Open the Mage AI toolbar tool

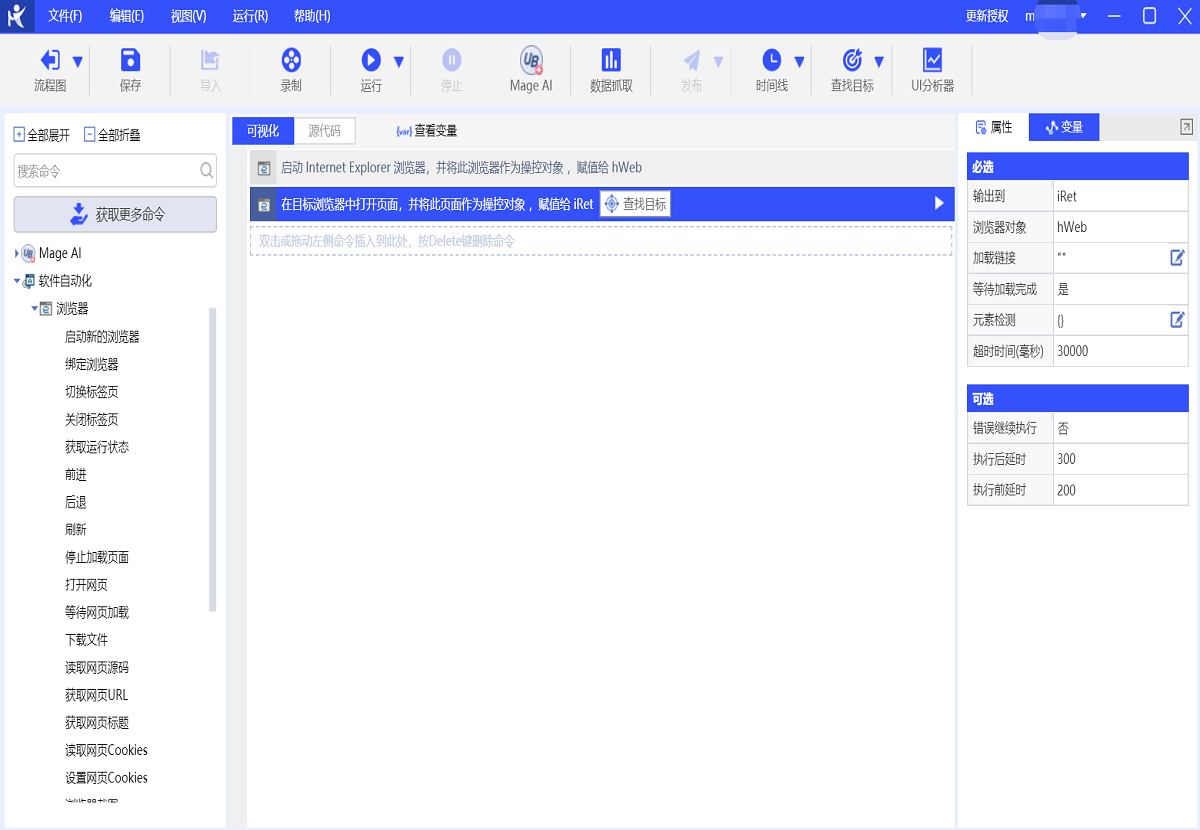tap(530, 61)
